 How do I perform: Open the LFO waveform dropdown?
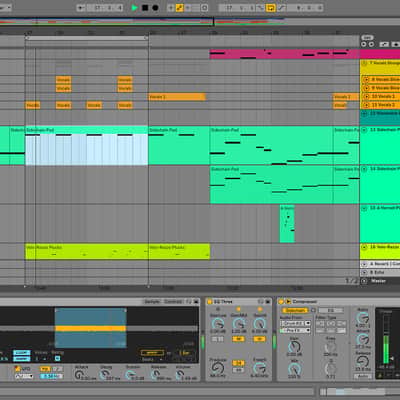[24, 376]
